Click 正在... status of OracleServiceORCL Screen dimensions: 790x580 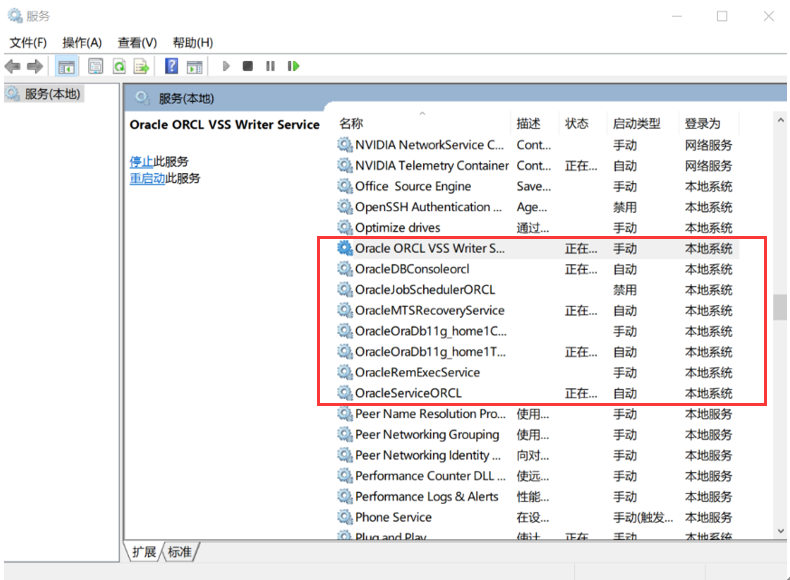[x=581, y=393]
